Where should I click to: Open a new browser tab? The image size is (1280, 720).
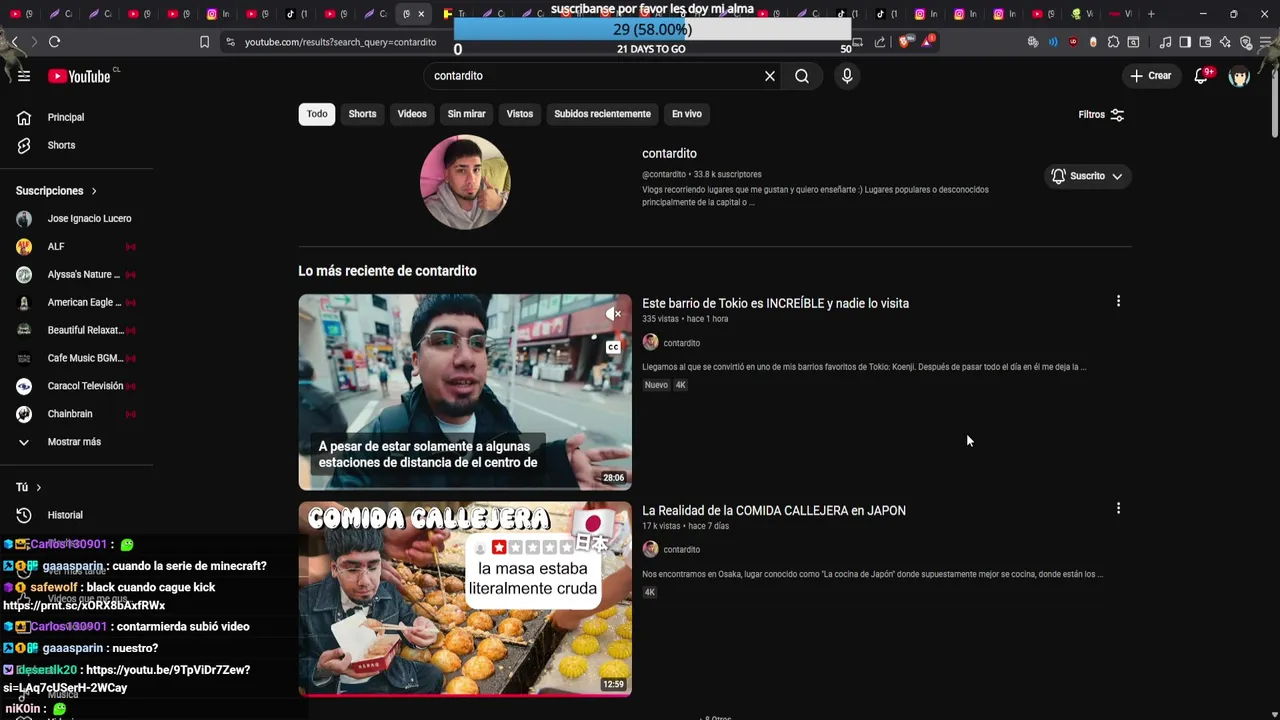click(1151, 14)
